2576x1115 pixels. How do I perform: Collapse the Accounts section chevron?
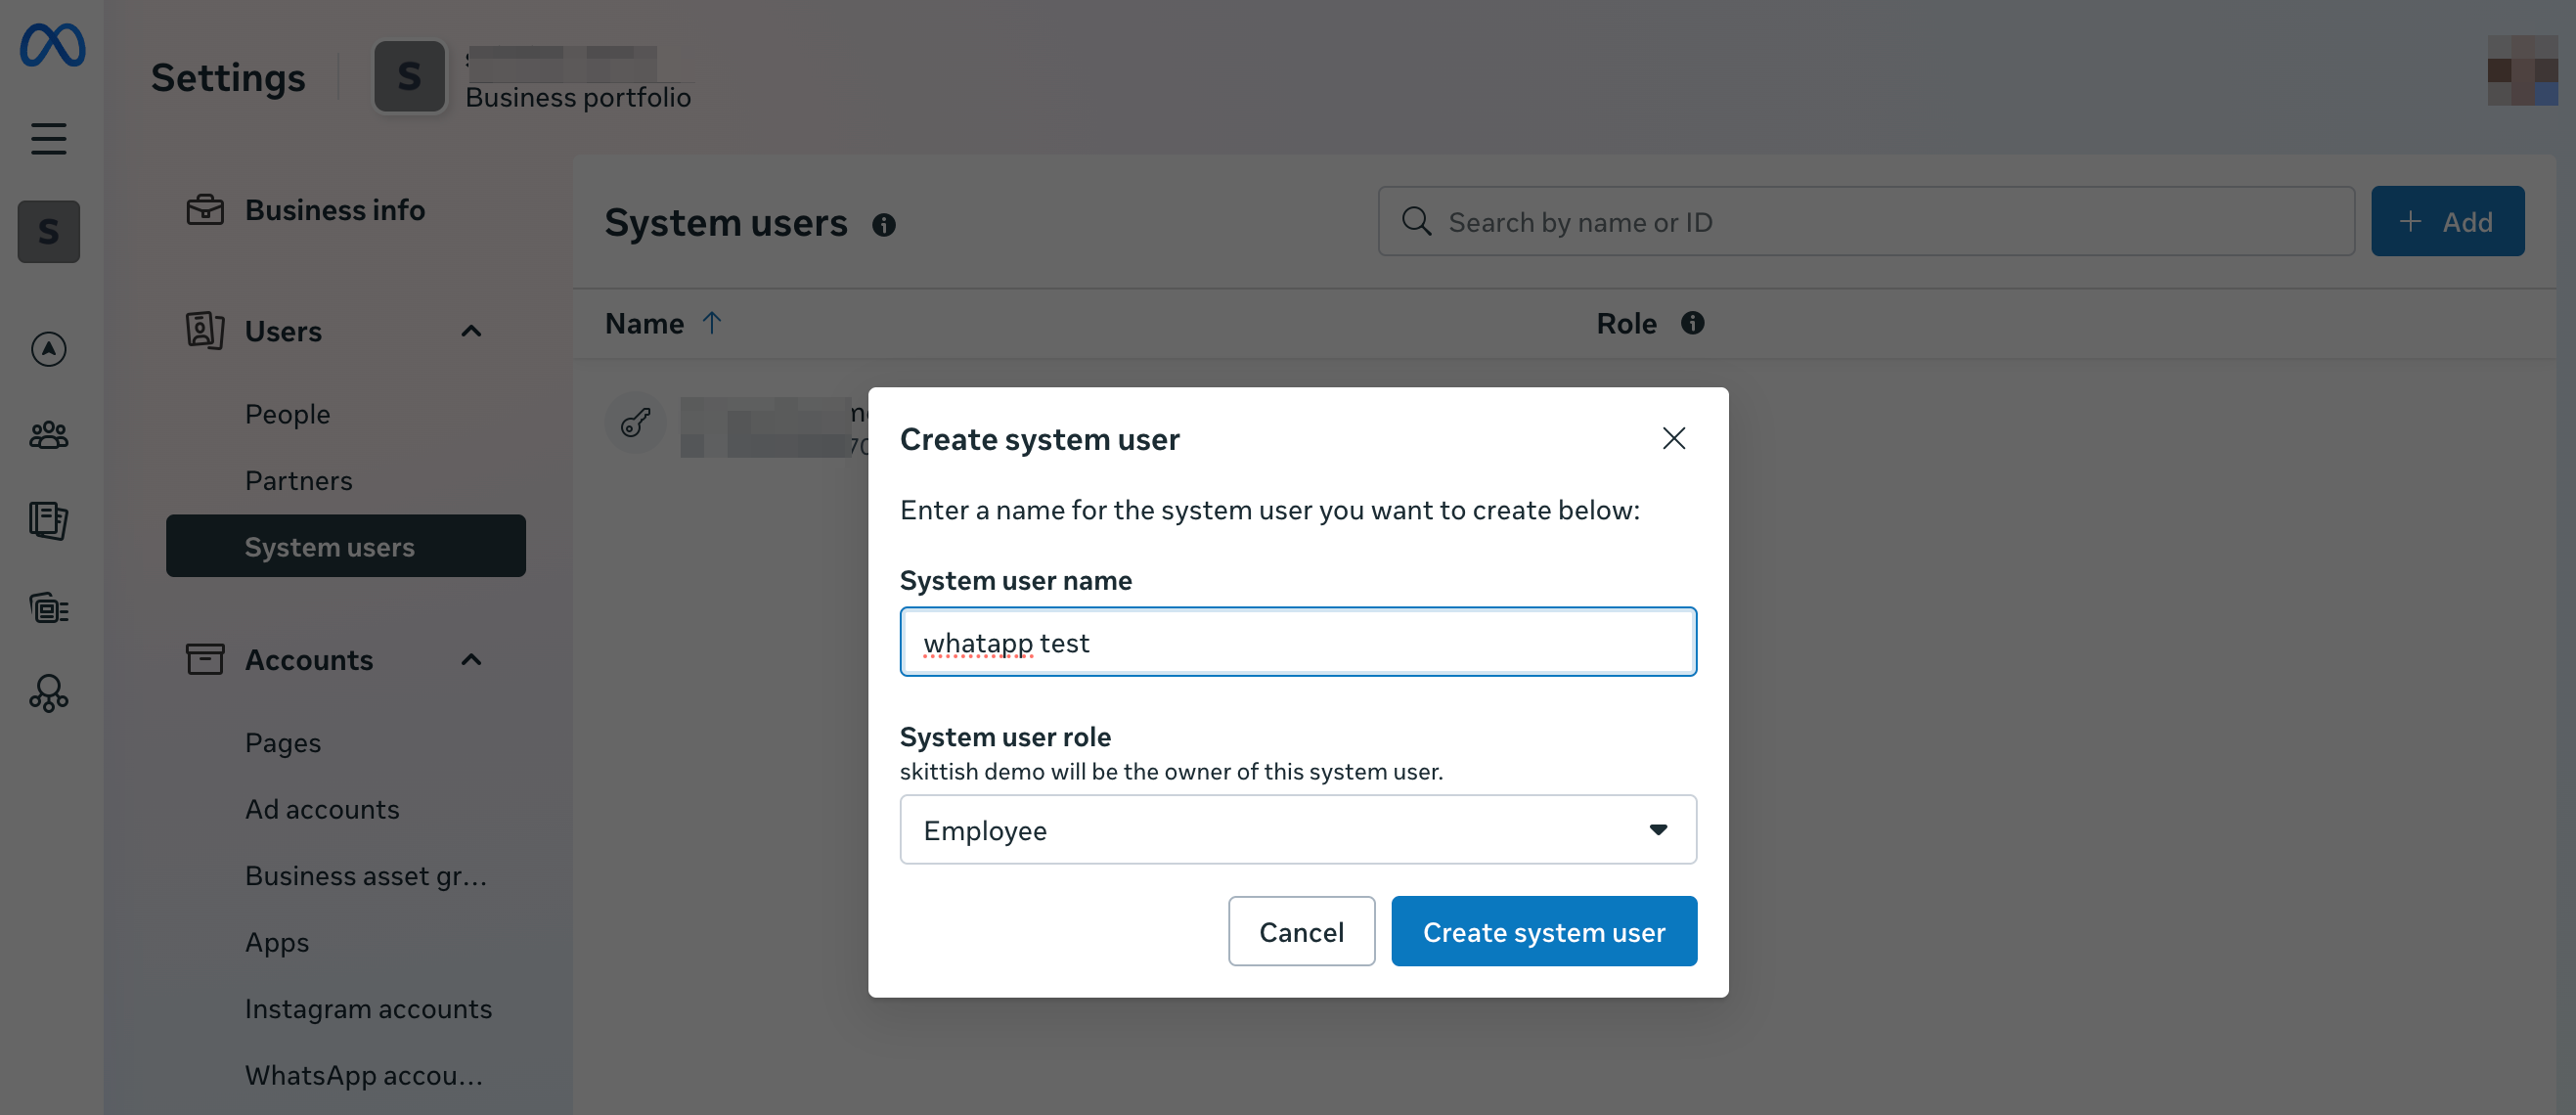pos(471,660)
